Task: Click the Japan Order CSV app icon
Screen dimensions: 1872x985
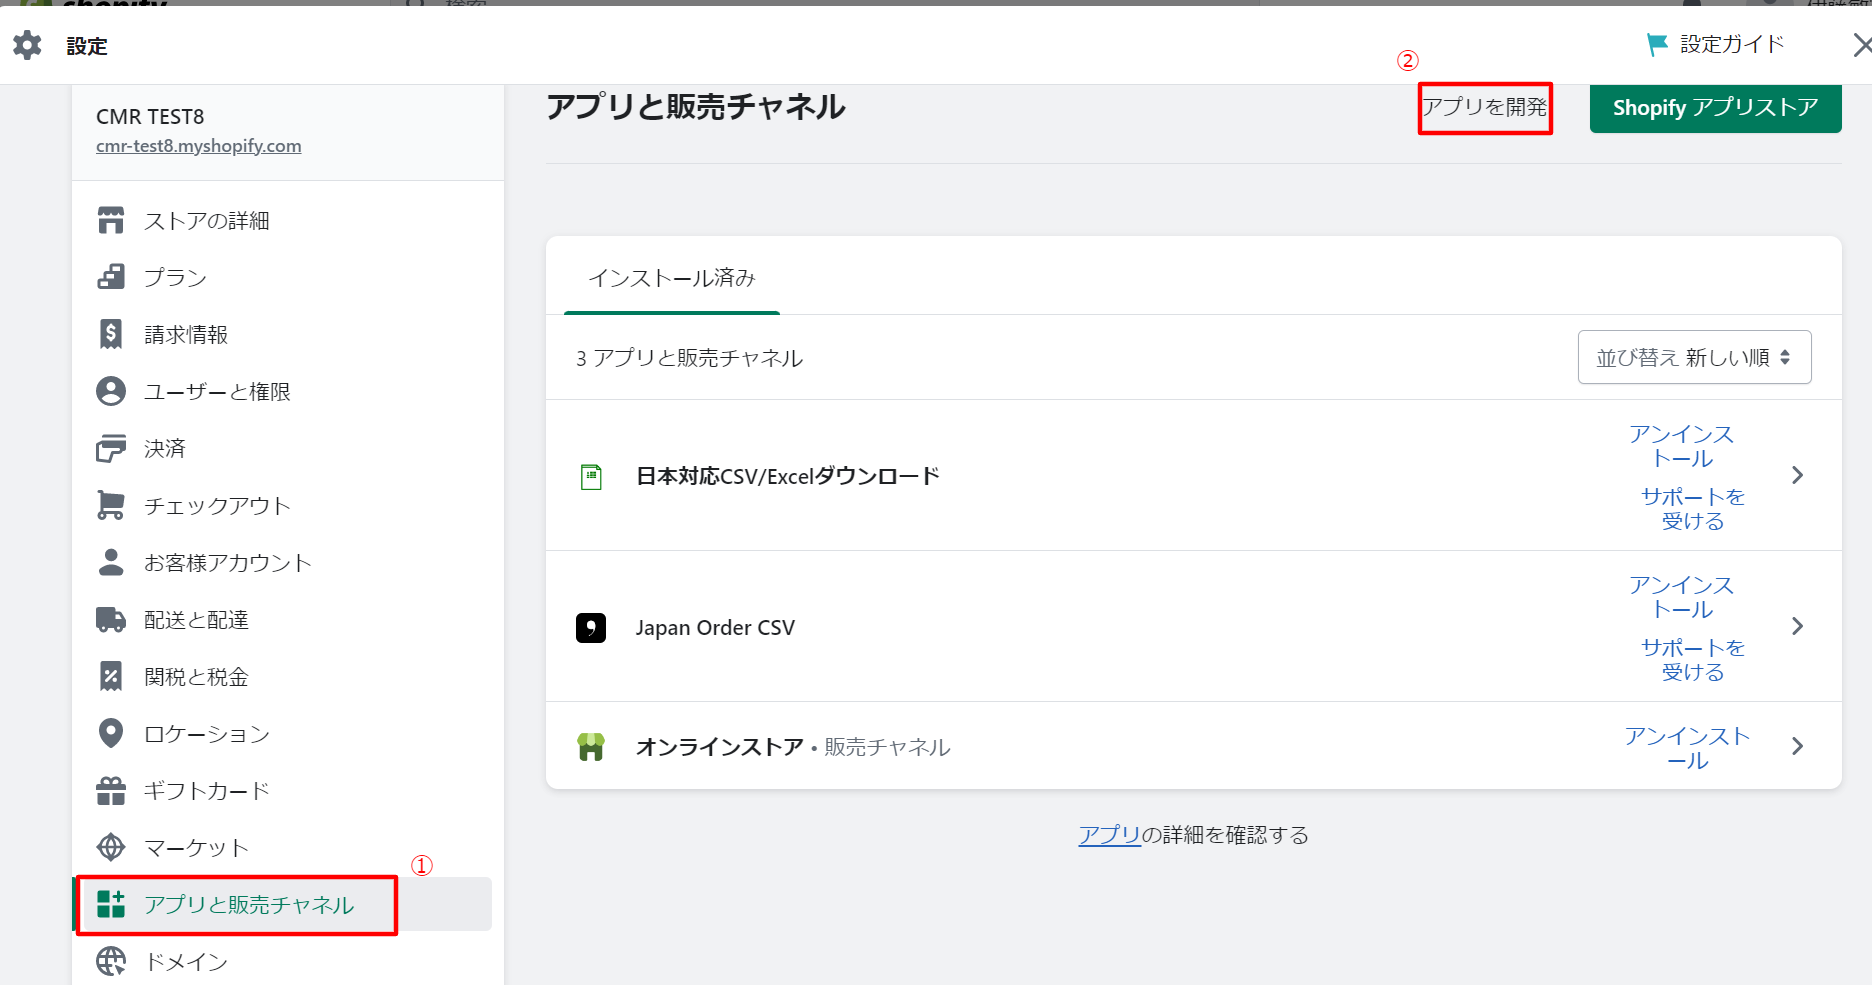Action: point(591,627)
